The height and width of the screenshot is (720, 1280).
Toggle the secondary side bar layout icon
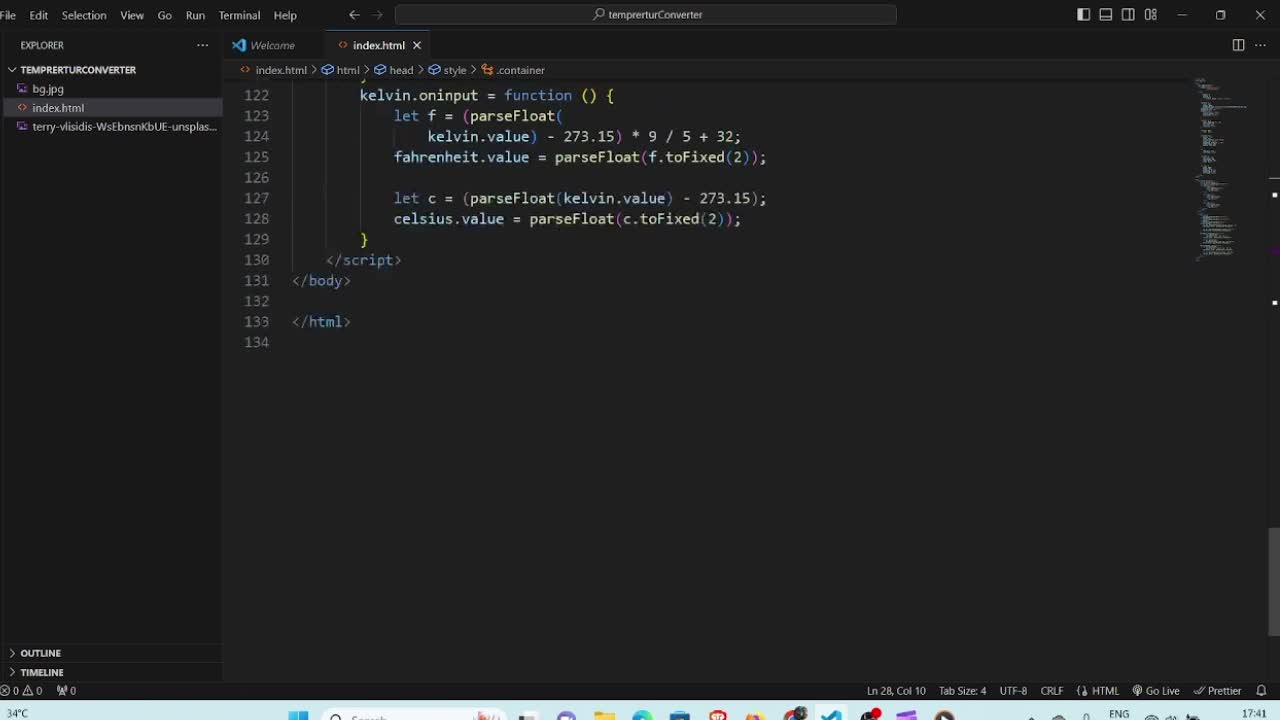point(1128,15)
